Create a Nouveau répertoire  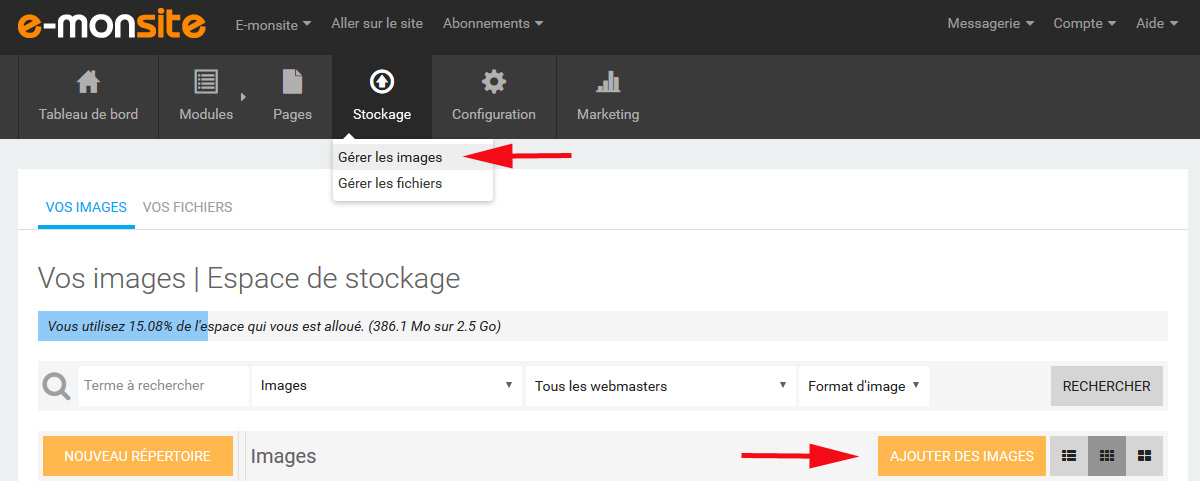click(x=137, y=456)
